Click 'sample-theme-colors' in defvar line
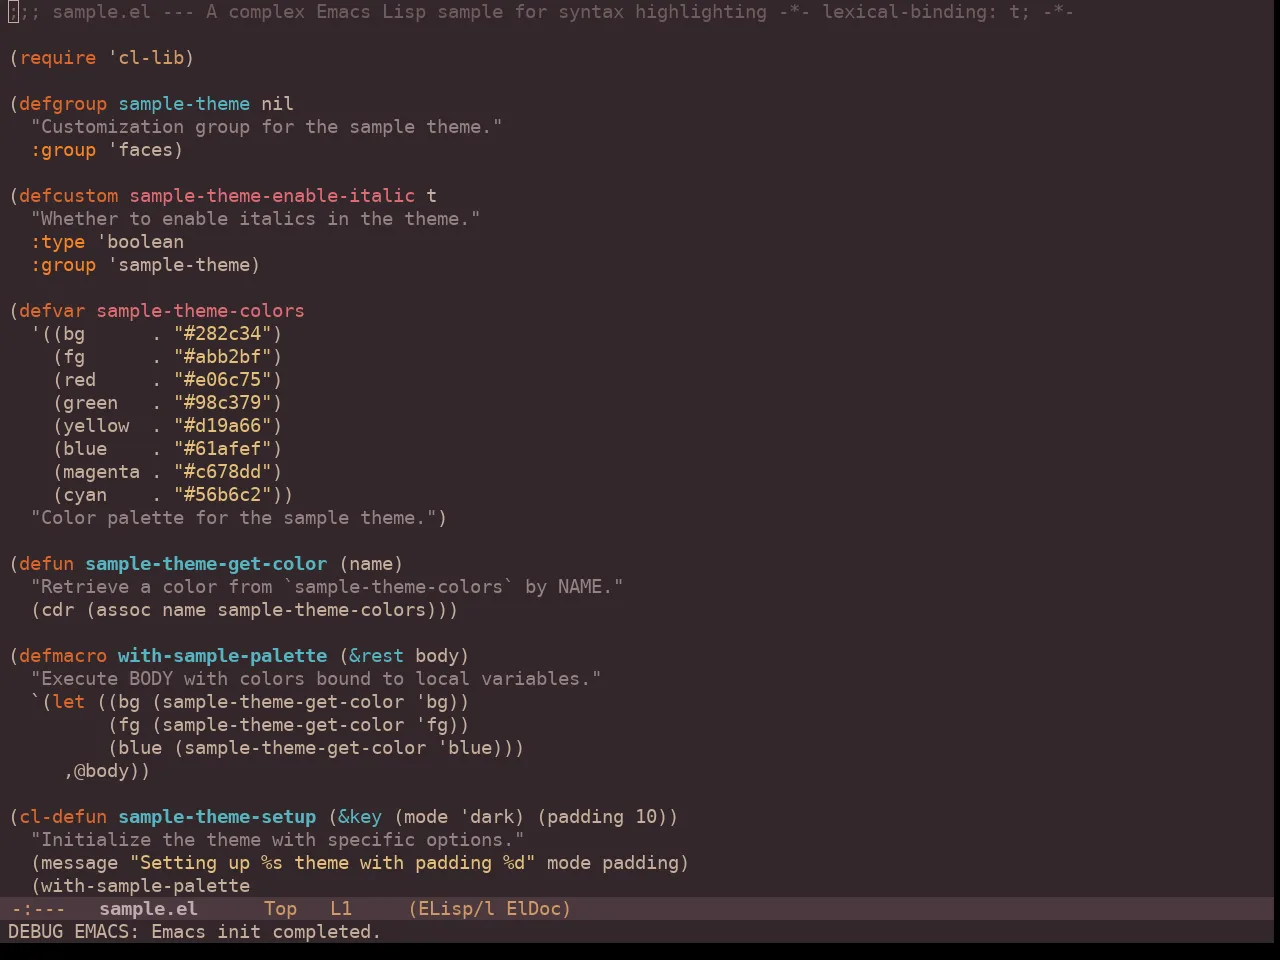Viewport: 1280px width, 960px height. [x=200, y=311]
